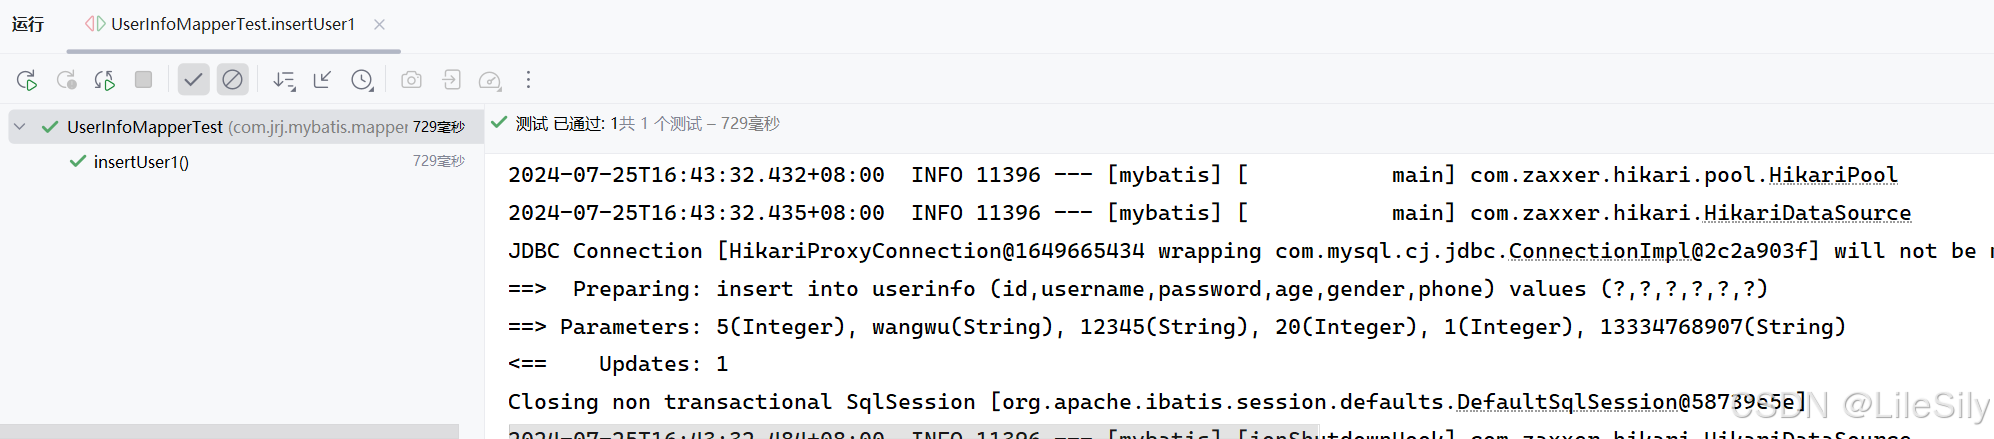Click the import tests icon

(451, 79)
